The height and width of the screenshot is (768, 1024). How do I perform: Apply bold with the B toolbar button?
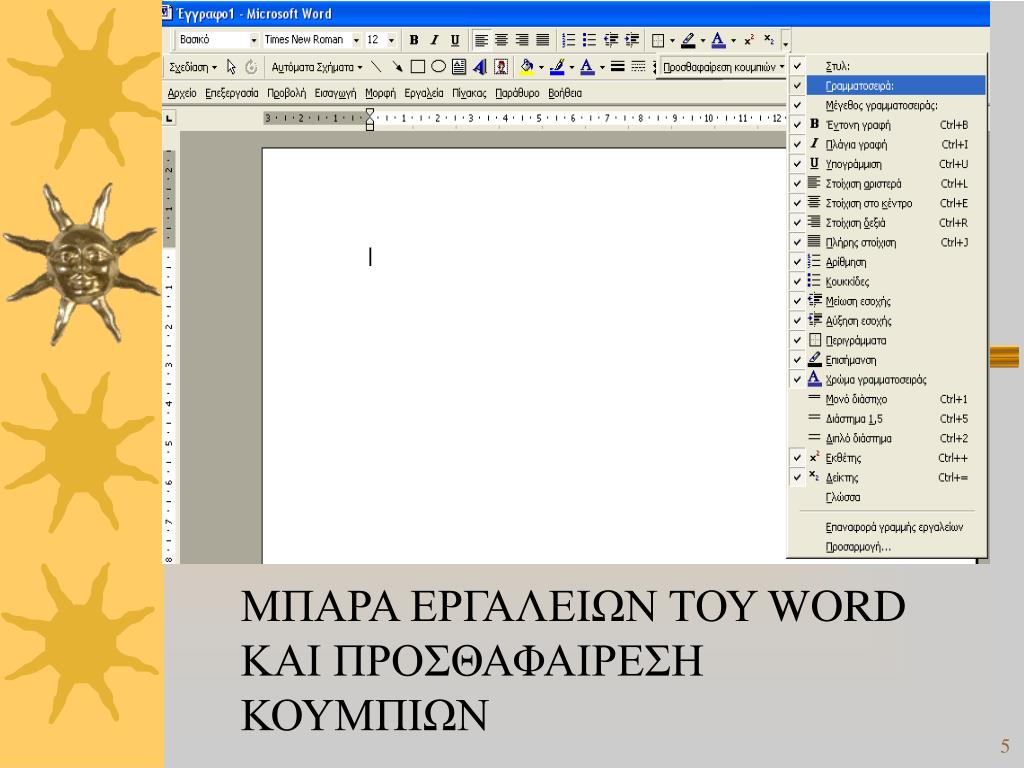pos(413,40)
